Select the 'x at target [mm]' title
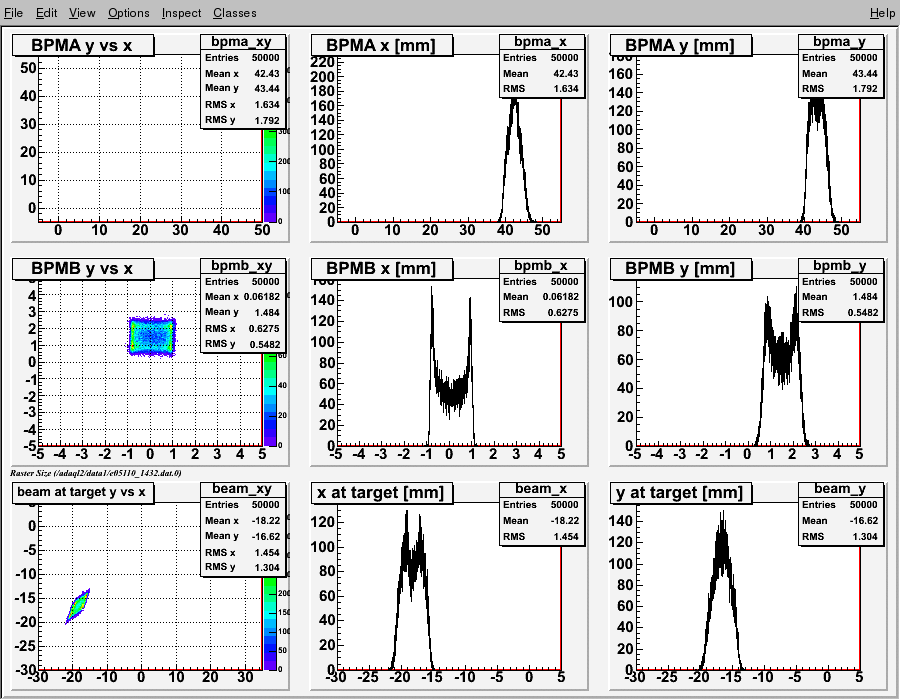The image size is (900, 700). (382, 492)
